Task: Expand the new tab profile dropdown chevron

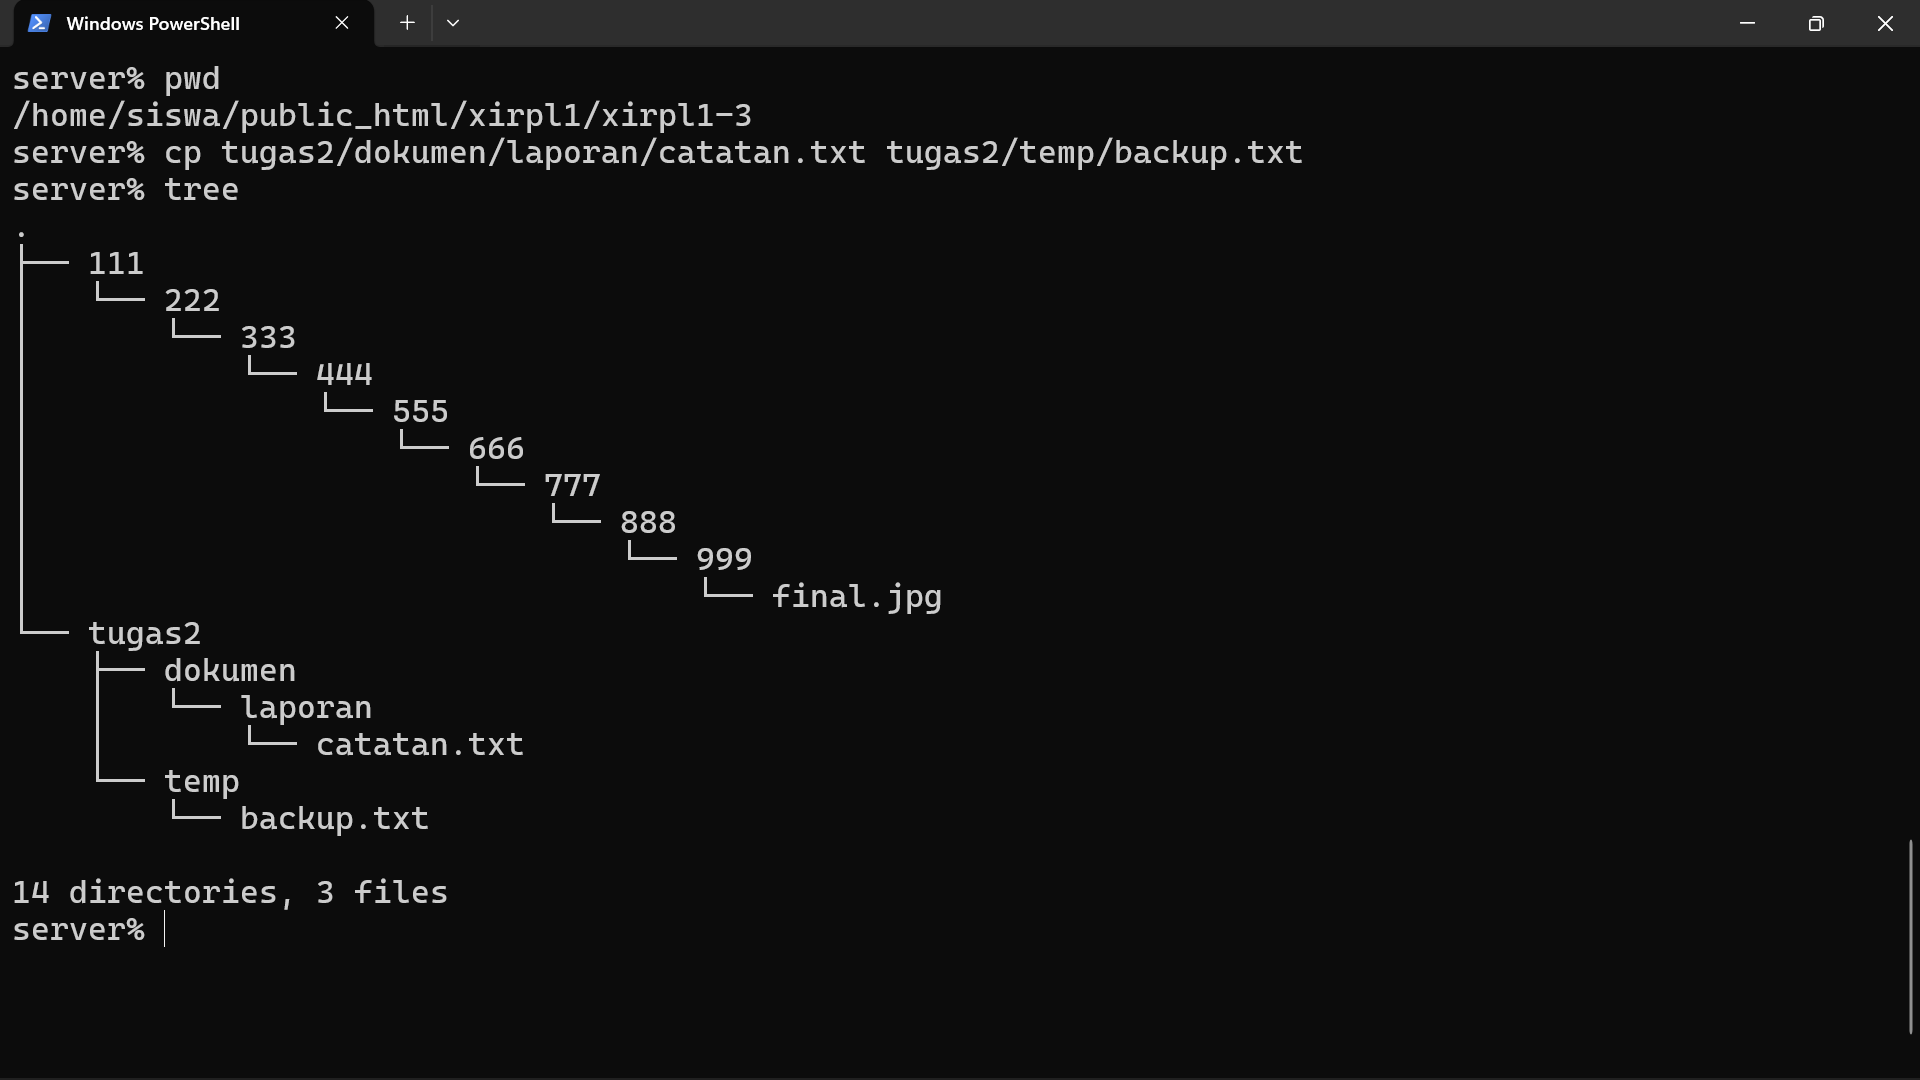Action: 453,23
